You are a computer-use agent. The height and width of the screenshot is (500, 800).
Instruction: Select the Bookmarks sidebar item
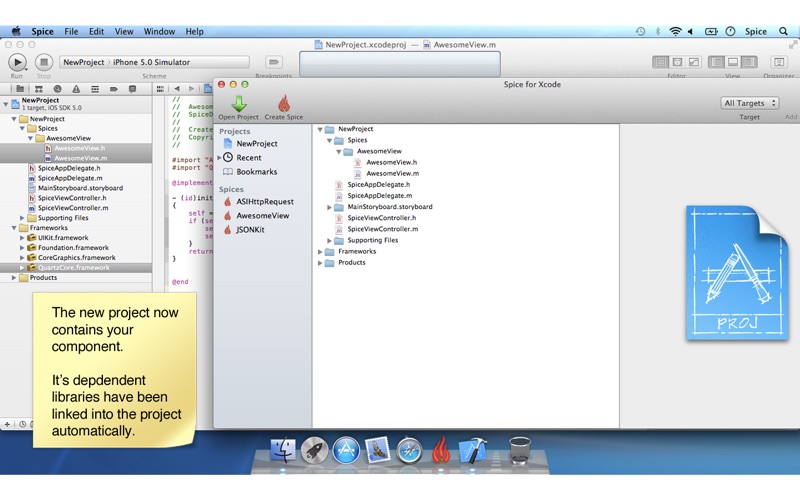[256, 172]
